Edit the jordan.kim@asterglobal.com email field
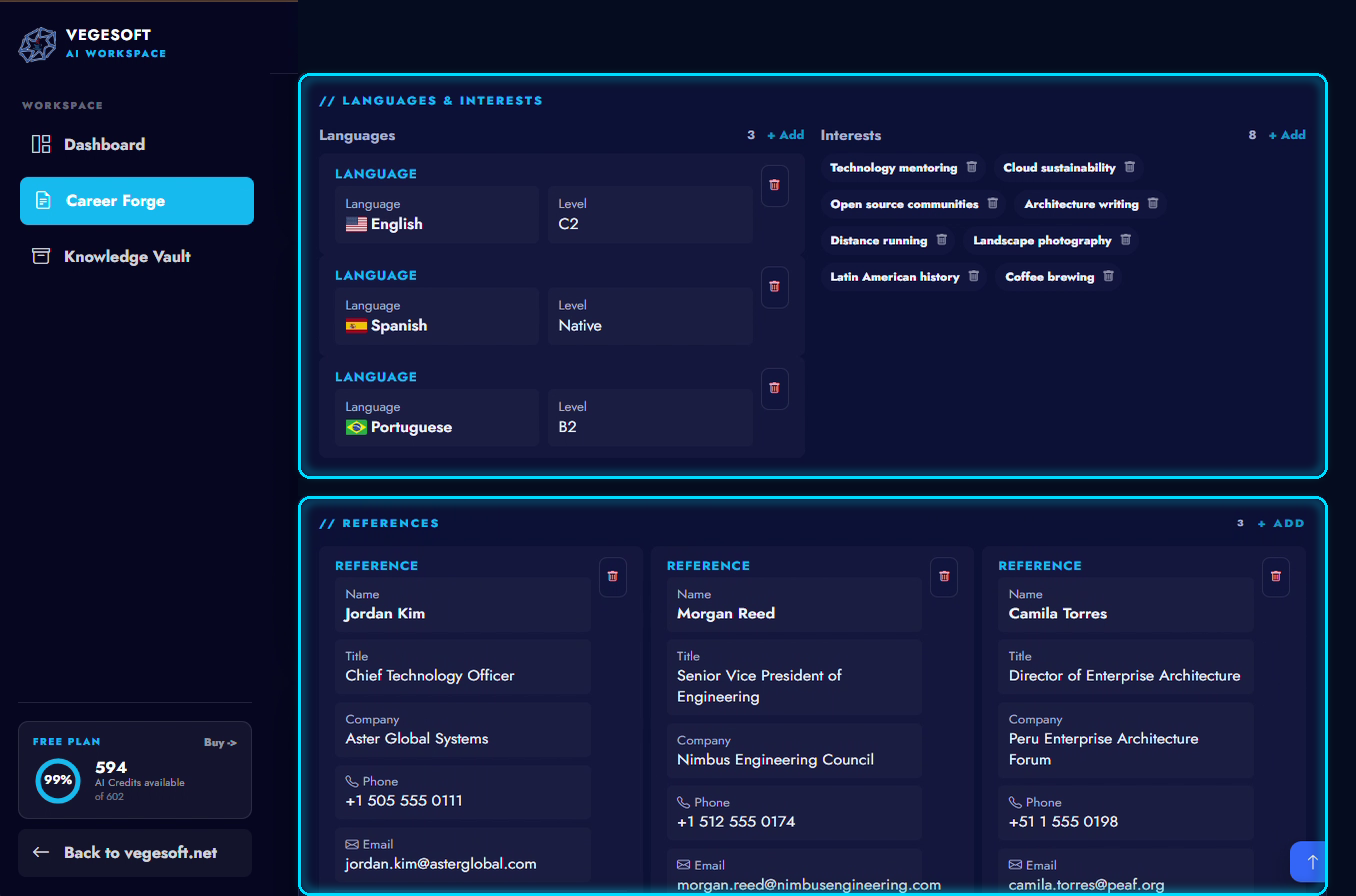This screenshot has width=1356, height=896. click(x=463, y=855)
